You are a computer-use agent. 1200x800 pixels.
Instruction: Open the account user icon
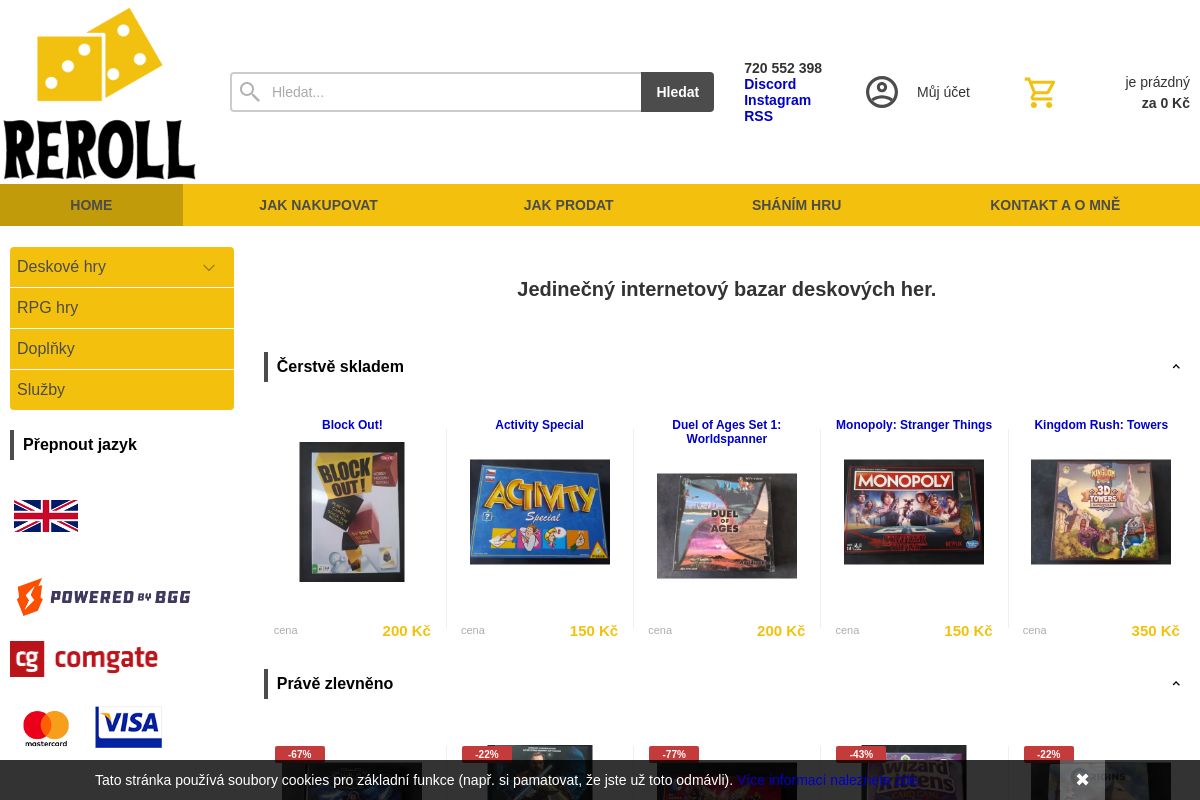click(882, 92)
